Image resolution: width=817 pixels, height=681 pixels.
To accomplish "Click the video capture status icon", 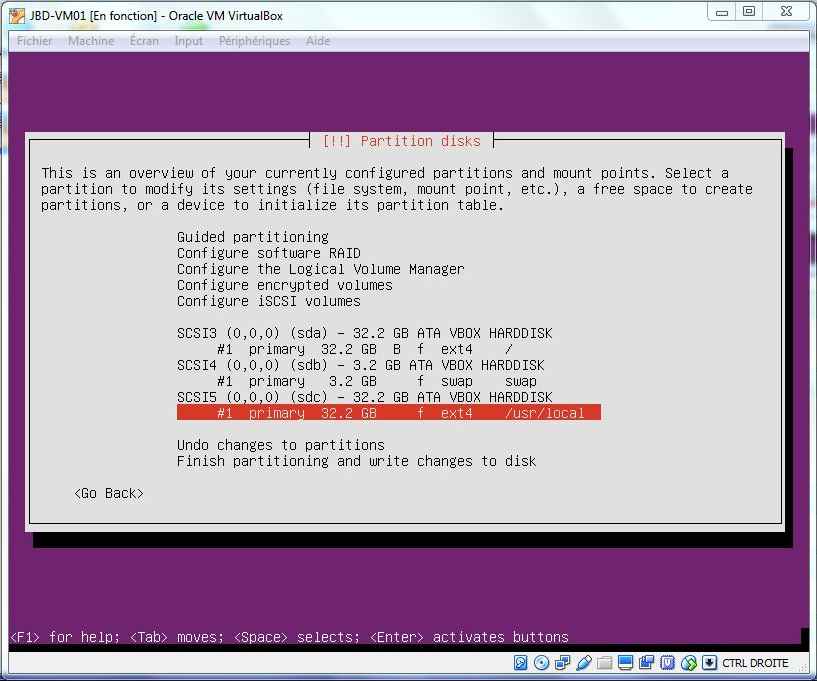I will 646,663.
